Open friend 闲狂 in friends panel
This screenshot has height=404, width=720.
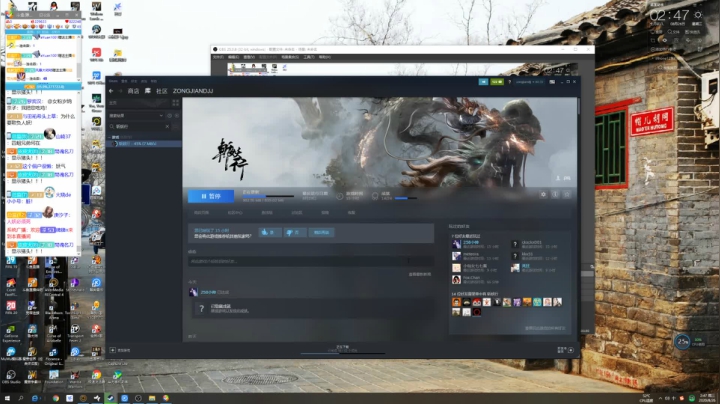coord(534,268)
